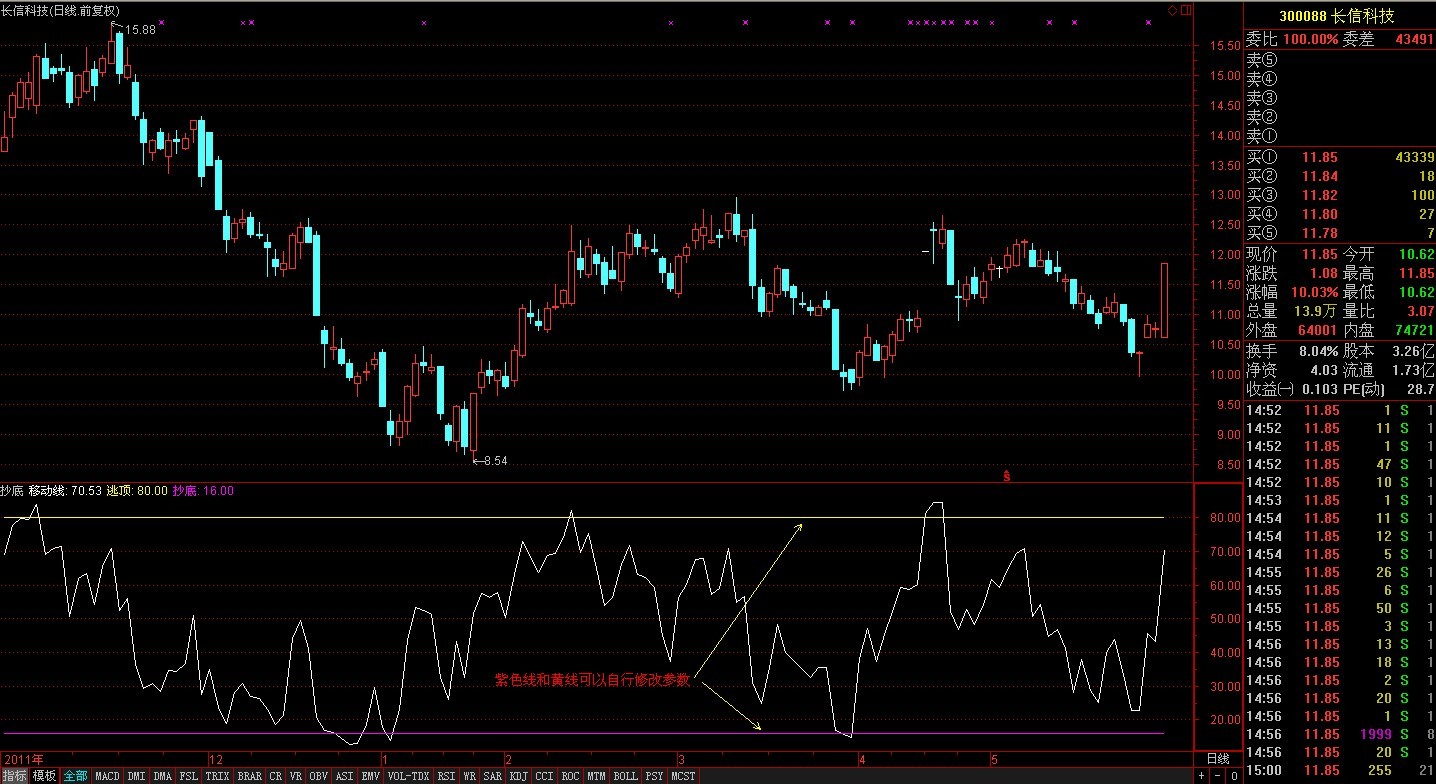
Task: Click the red $ marker on the chart
Action: [x=1006, y=476]
